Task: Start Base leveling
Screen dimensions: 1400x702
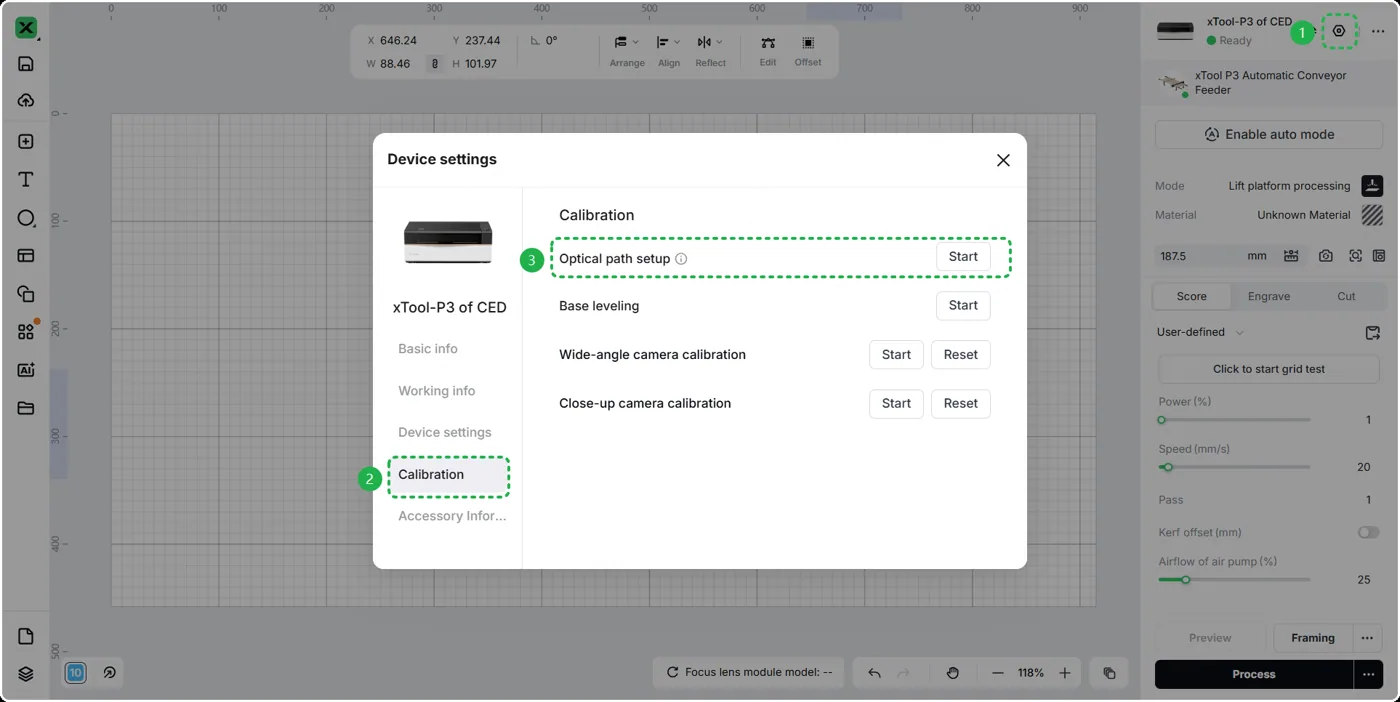Action: click(963, 306)
